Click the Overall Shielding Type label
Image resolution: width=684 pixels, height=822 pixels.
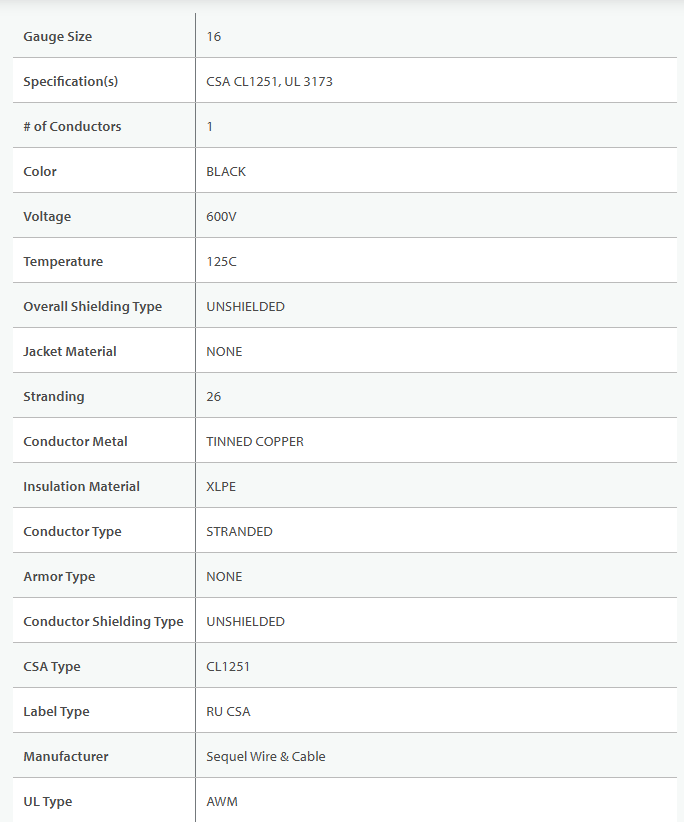[92, 307]
